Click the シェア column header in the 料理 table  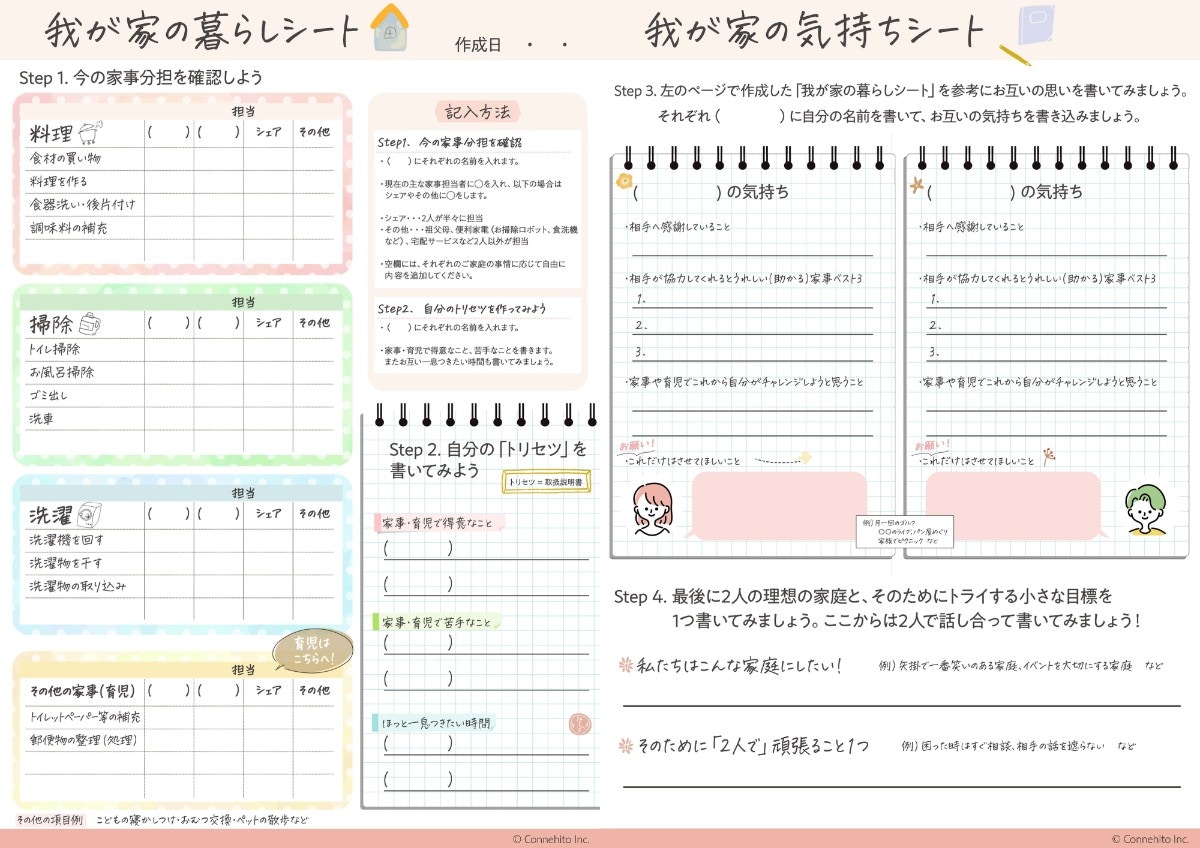coord(268,132)
